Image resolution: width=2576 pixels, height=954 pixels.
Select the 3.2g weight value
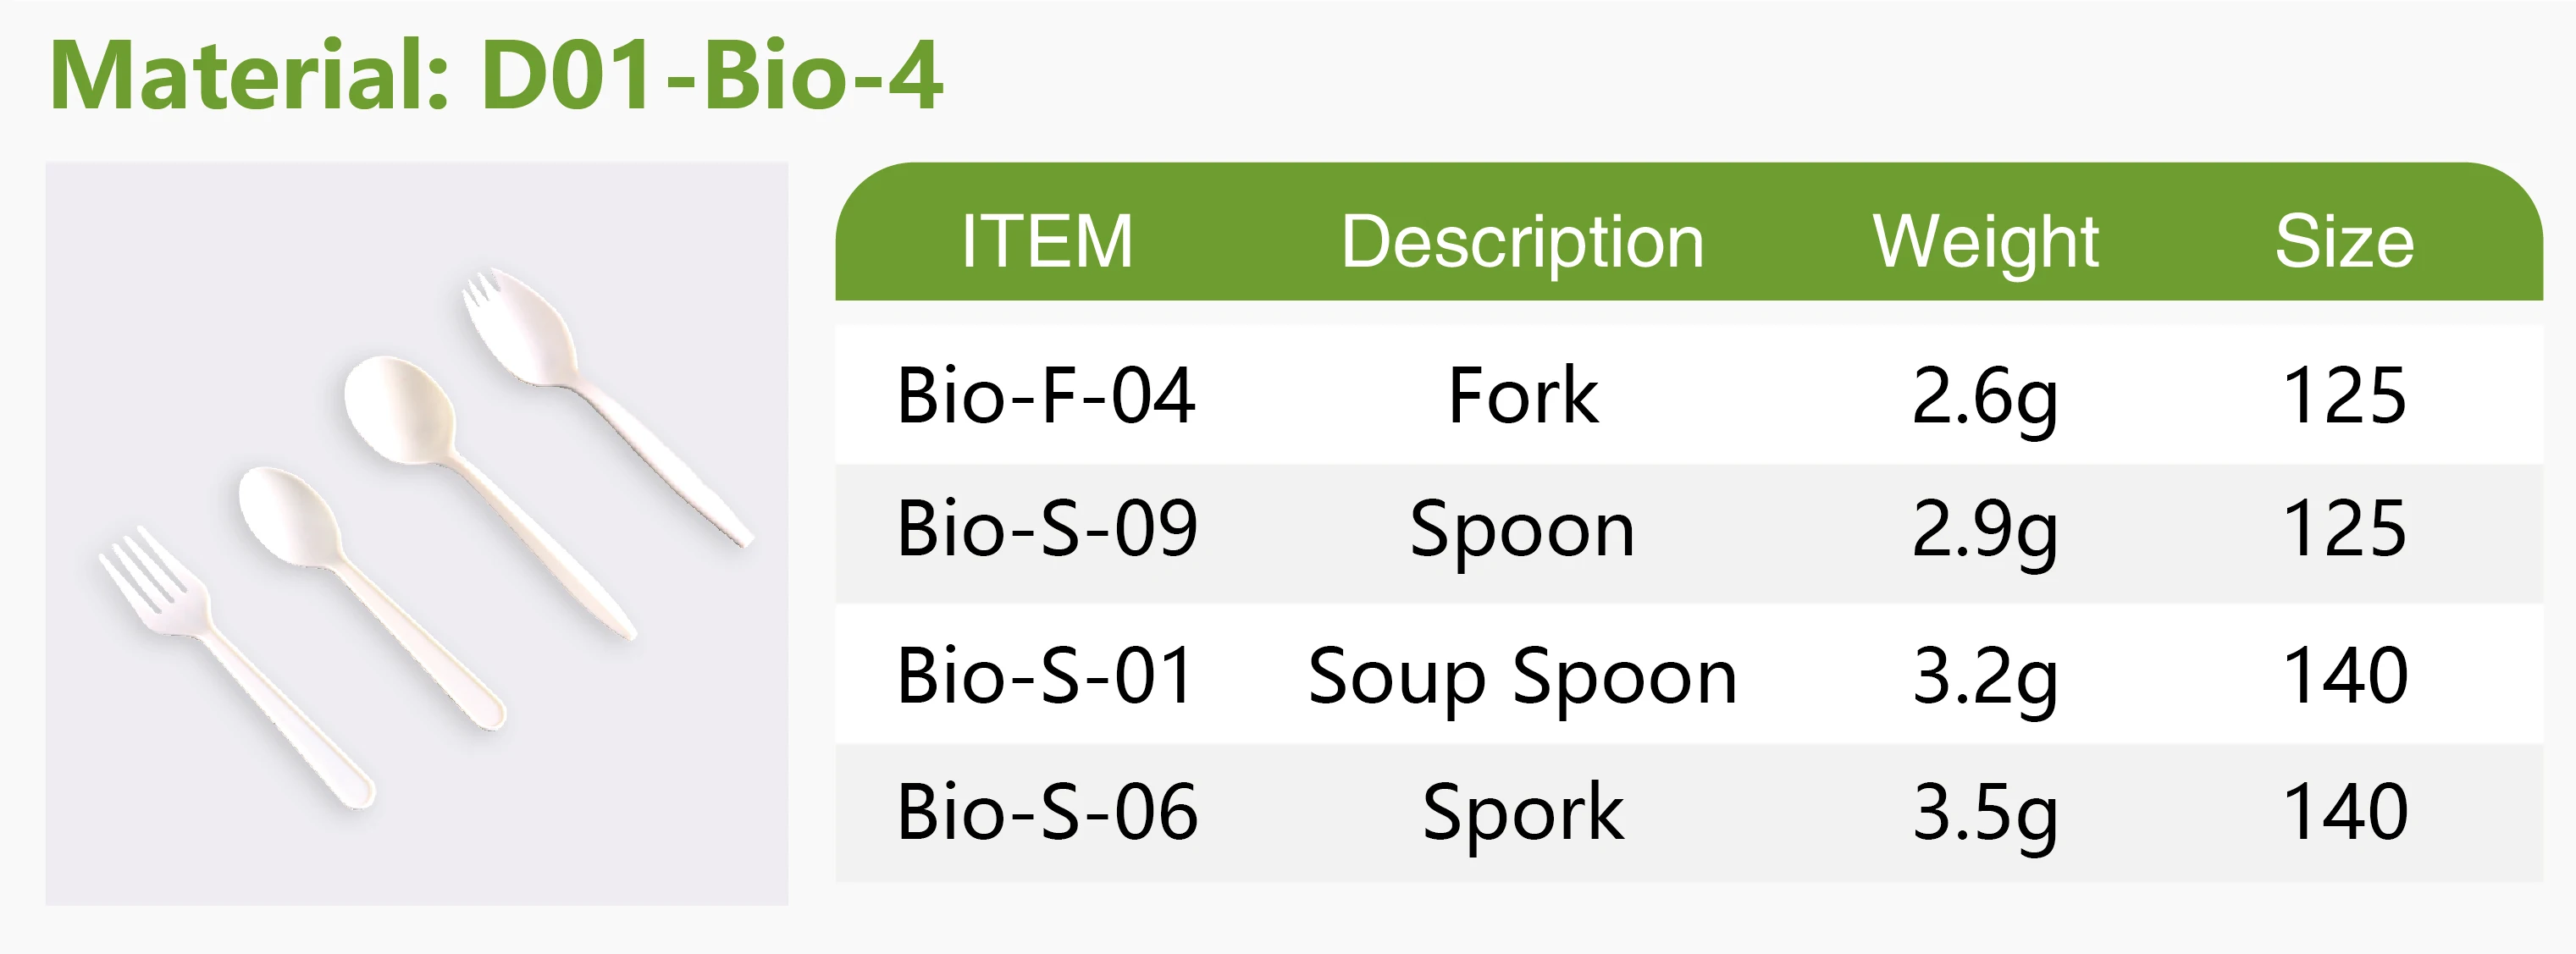(x=1985, y=677)
